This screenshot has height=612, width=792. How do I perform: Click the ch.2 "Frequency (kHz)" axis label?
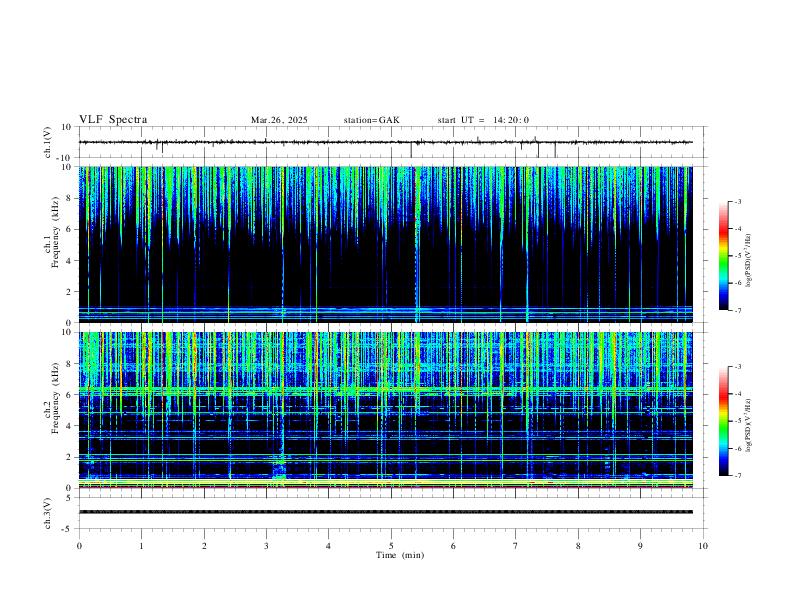click(x=56, y=397)
